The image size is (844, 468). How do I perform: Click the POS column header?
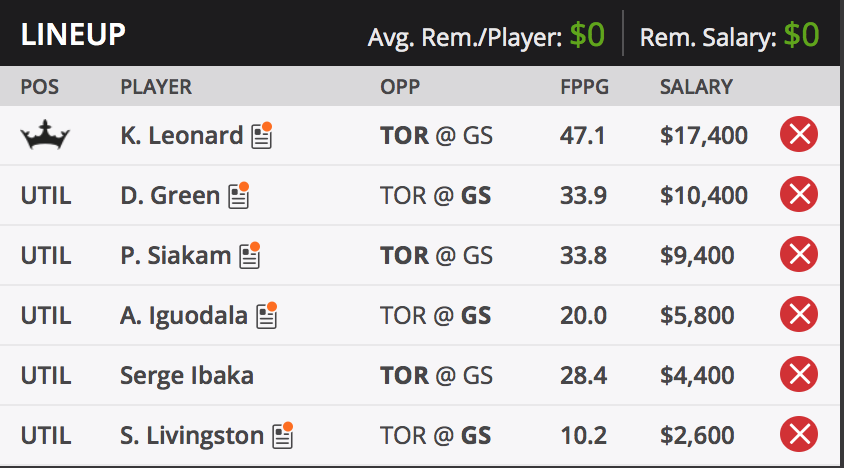tap(39, 87)
